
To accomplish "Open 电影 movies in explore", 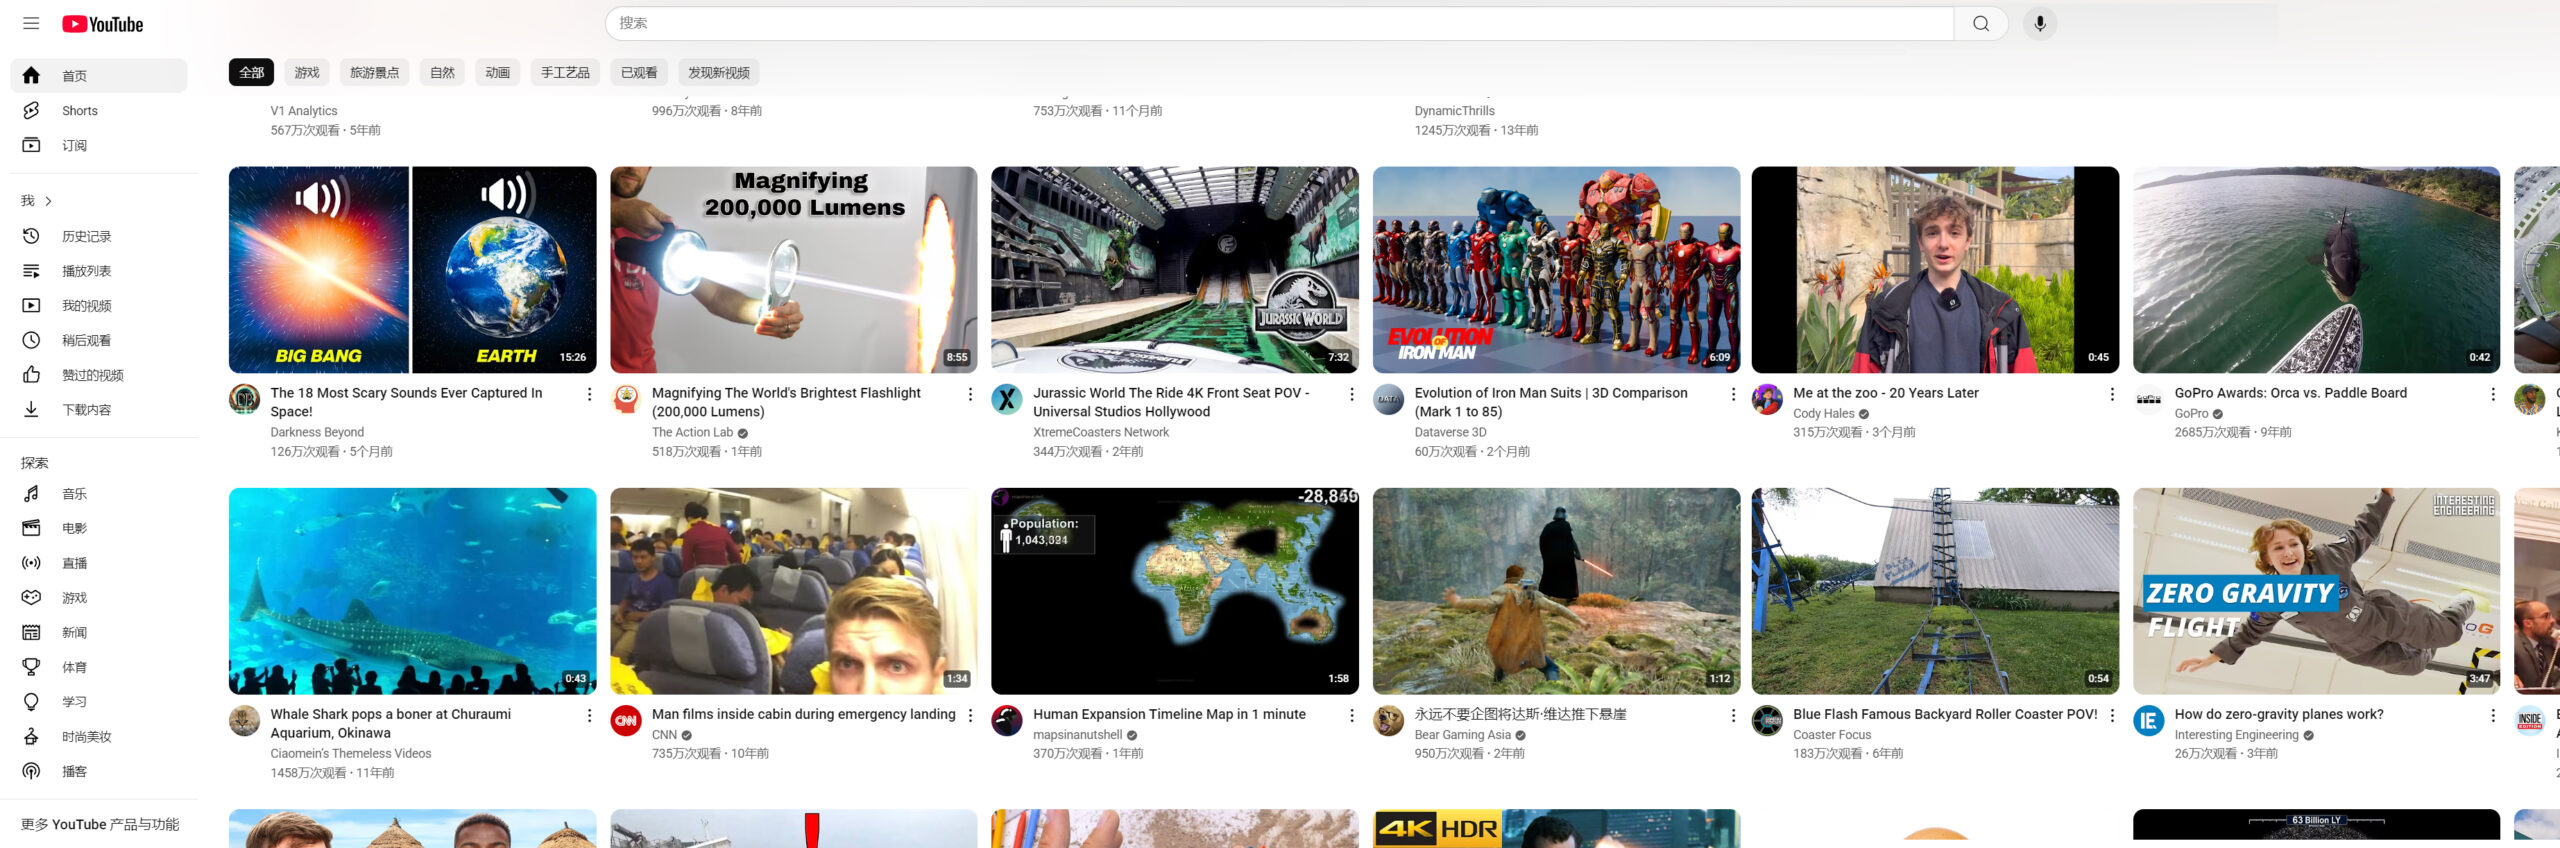I will 99,528.
